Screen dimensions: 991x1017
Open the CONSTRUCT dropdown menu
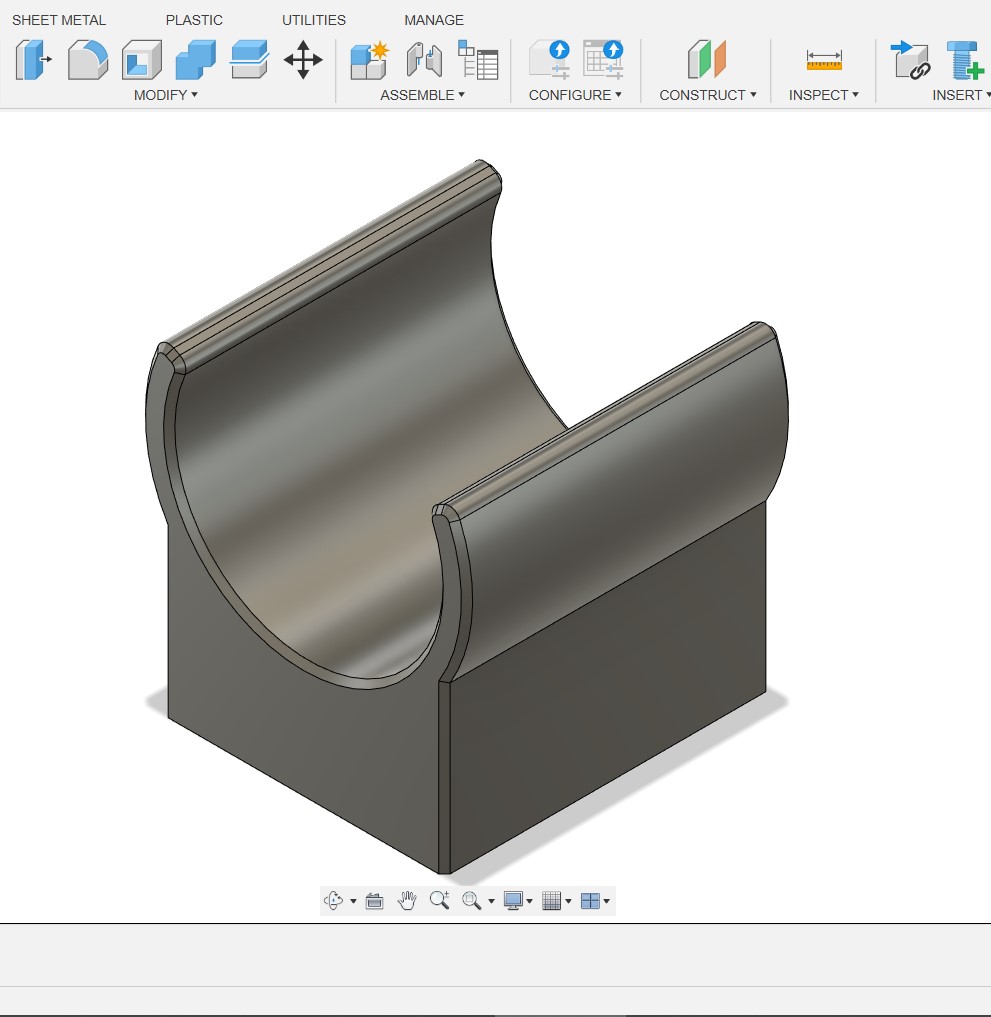coord(708,95)
